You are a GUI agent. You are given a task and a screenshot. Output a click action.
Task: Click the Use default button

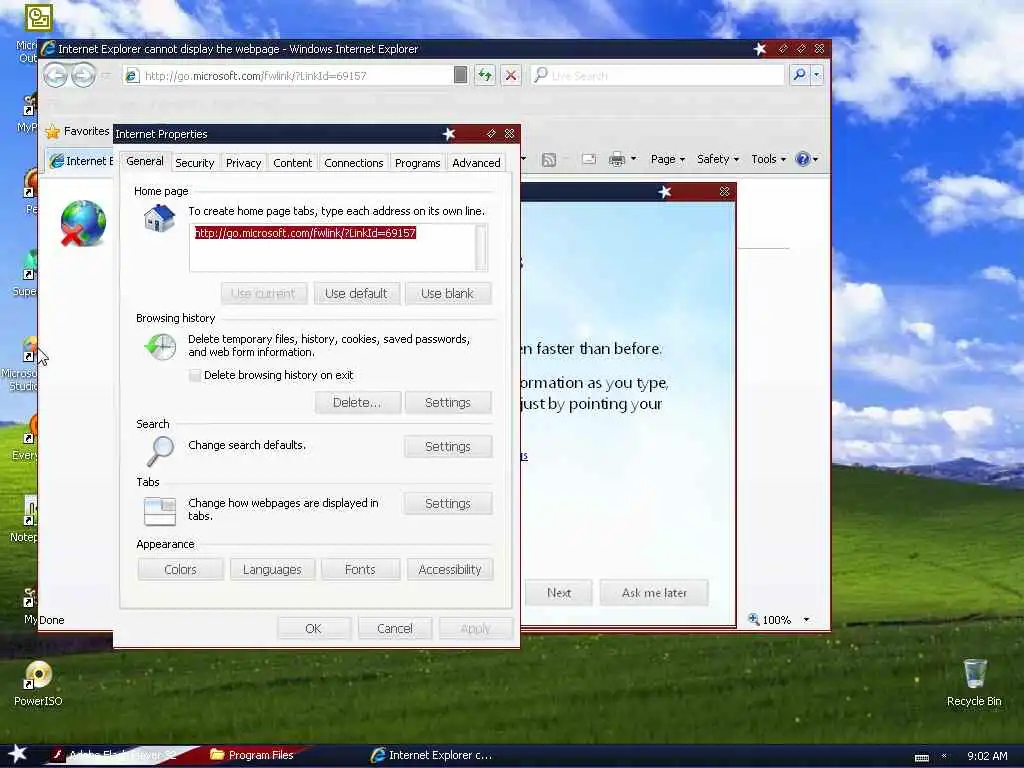pos(356,294)
